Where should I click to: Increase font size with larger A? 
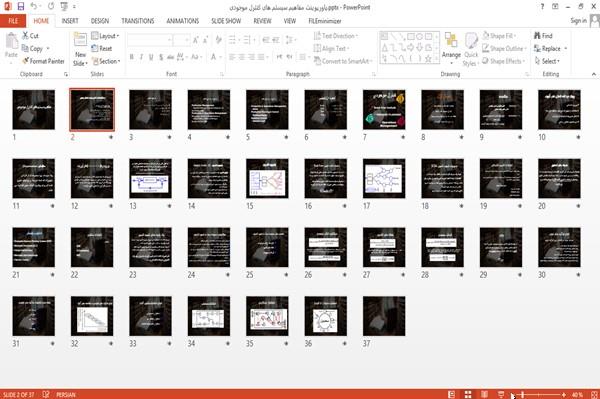[196, 40]
